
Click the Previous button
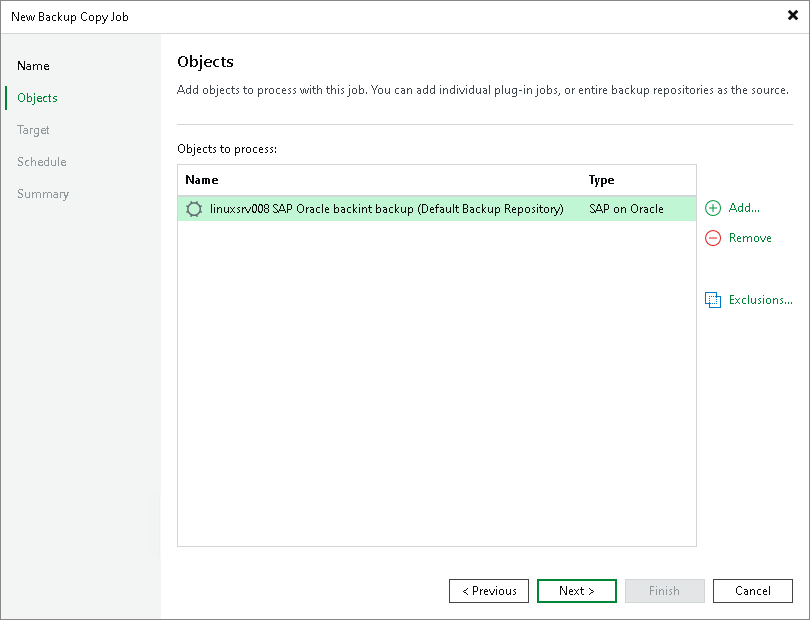point(488,590)
